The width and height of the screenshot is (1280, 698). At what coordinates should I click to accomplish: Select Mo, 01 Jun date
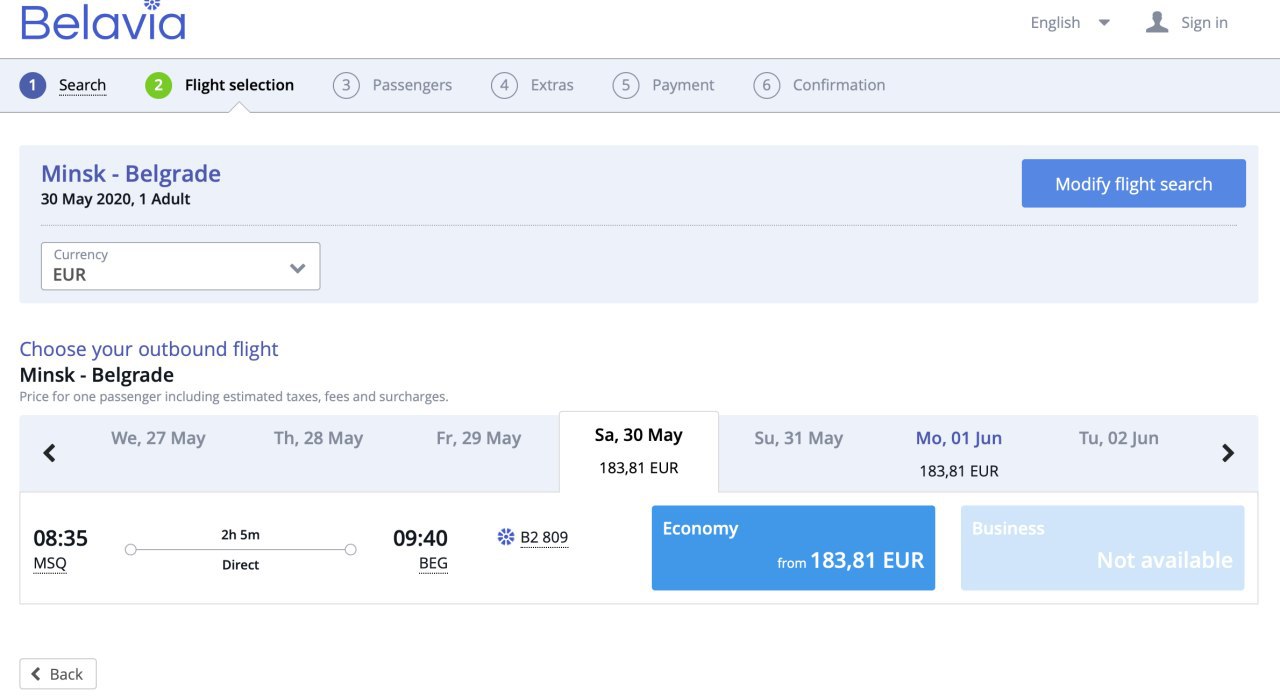(959, 438)
